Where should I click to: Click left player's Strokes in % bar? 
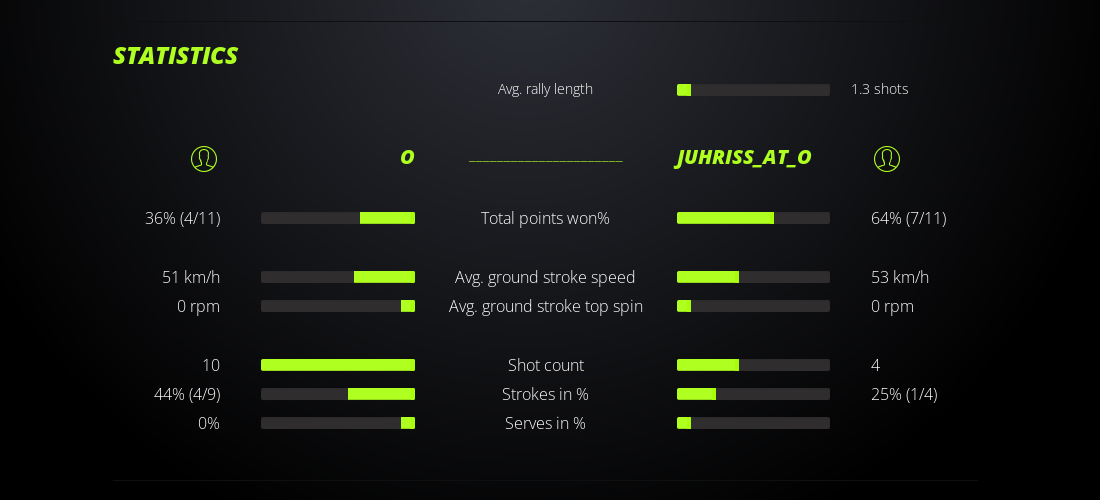pos(338,394)
